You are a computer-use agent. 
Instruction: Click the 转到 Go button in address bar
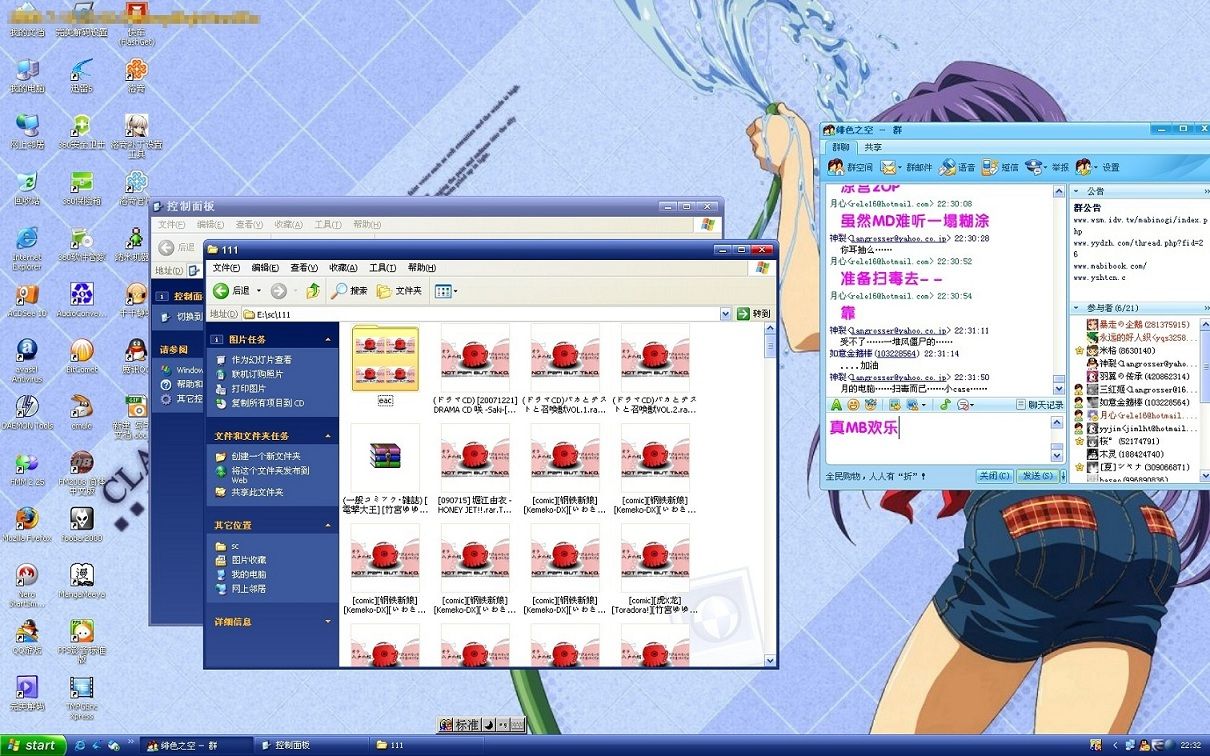click(754, 314)
